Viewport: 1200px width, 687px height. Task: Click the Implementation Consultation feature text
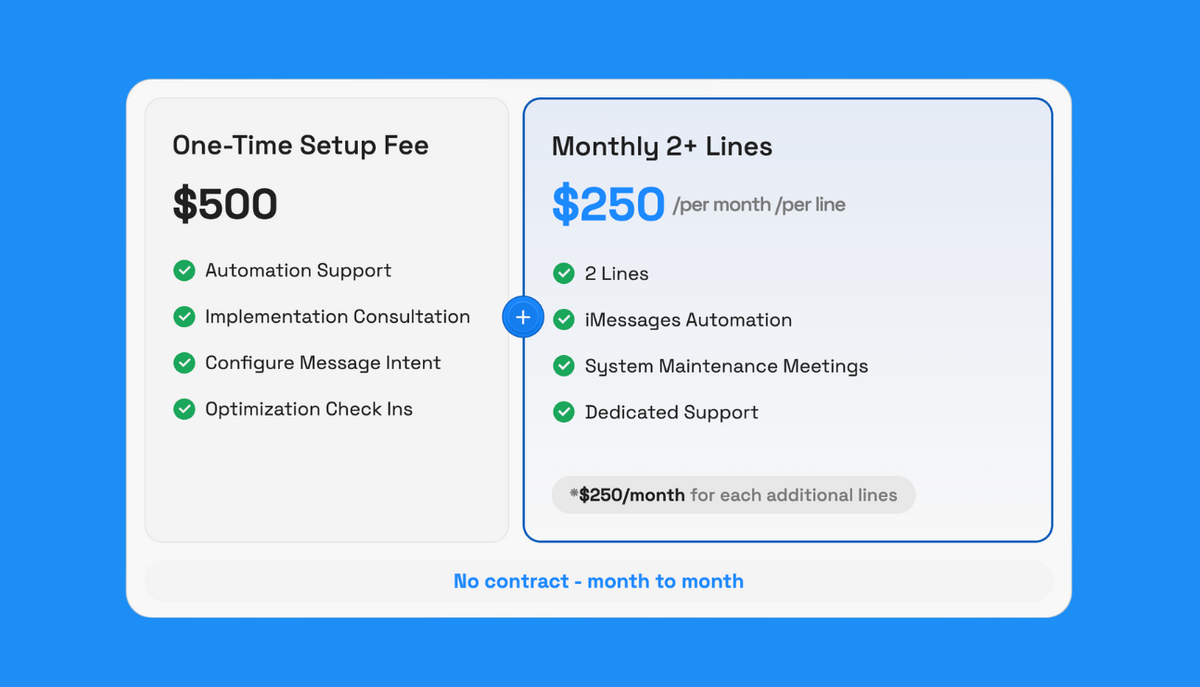[337, 316]
